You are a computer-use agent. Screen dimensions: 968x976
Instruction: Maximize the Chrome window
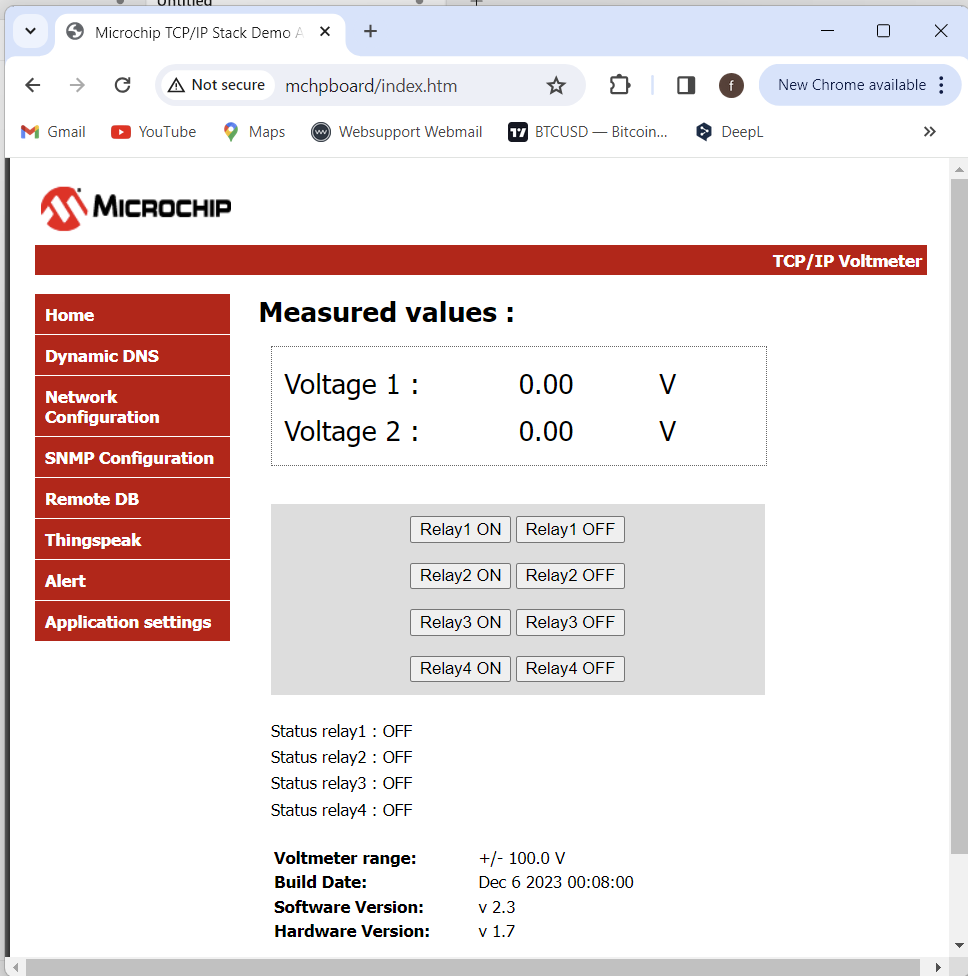tap(883, 30)
